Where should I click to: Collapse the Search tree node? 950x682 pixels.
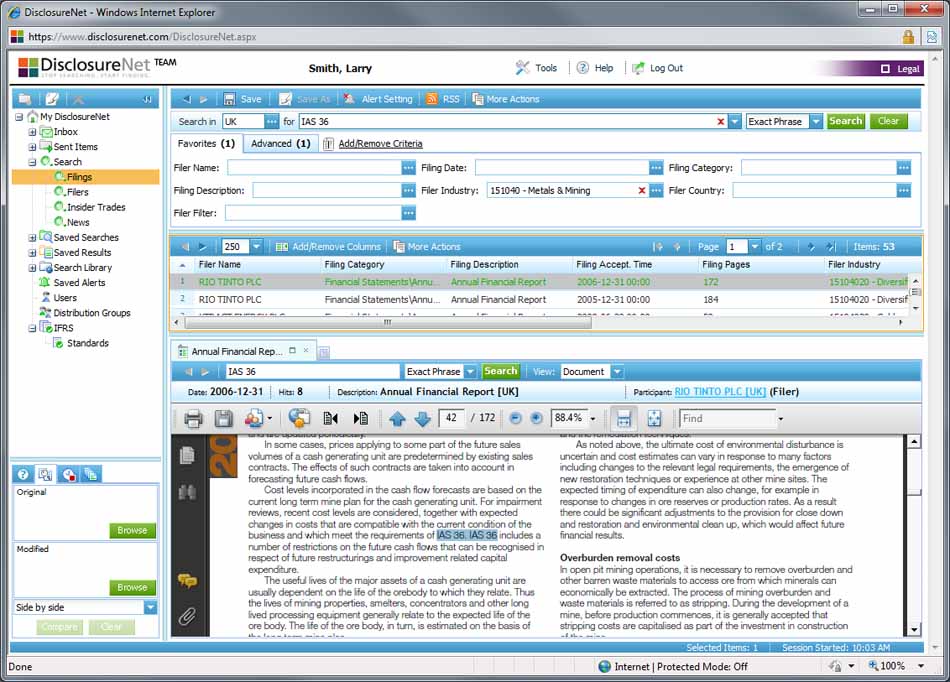(x=32, y=162)
